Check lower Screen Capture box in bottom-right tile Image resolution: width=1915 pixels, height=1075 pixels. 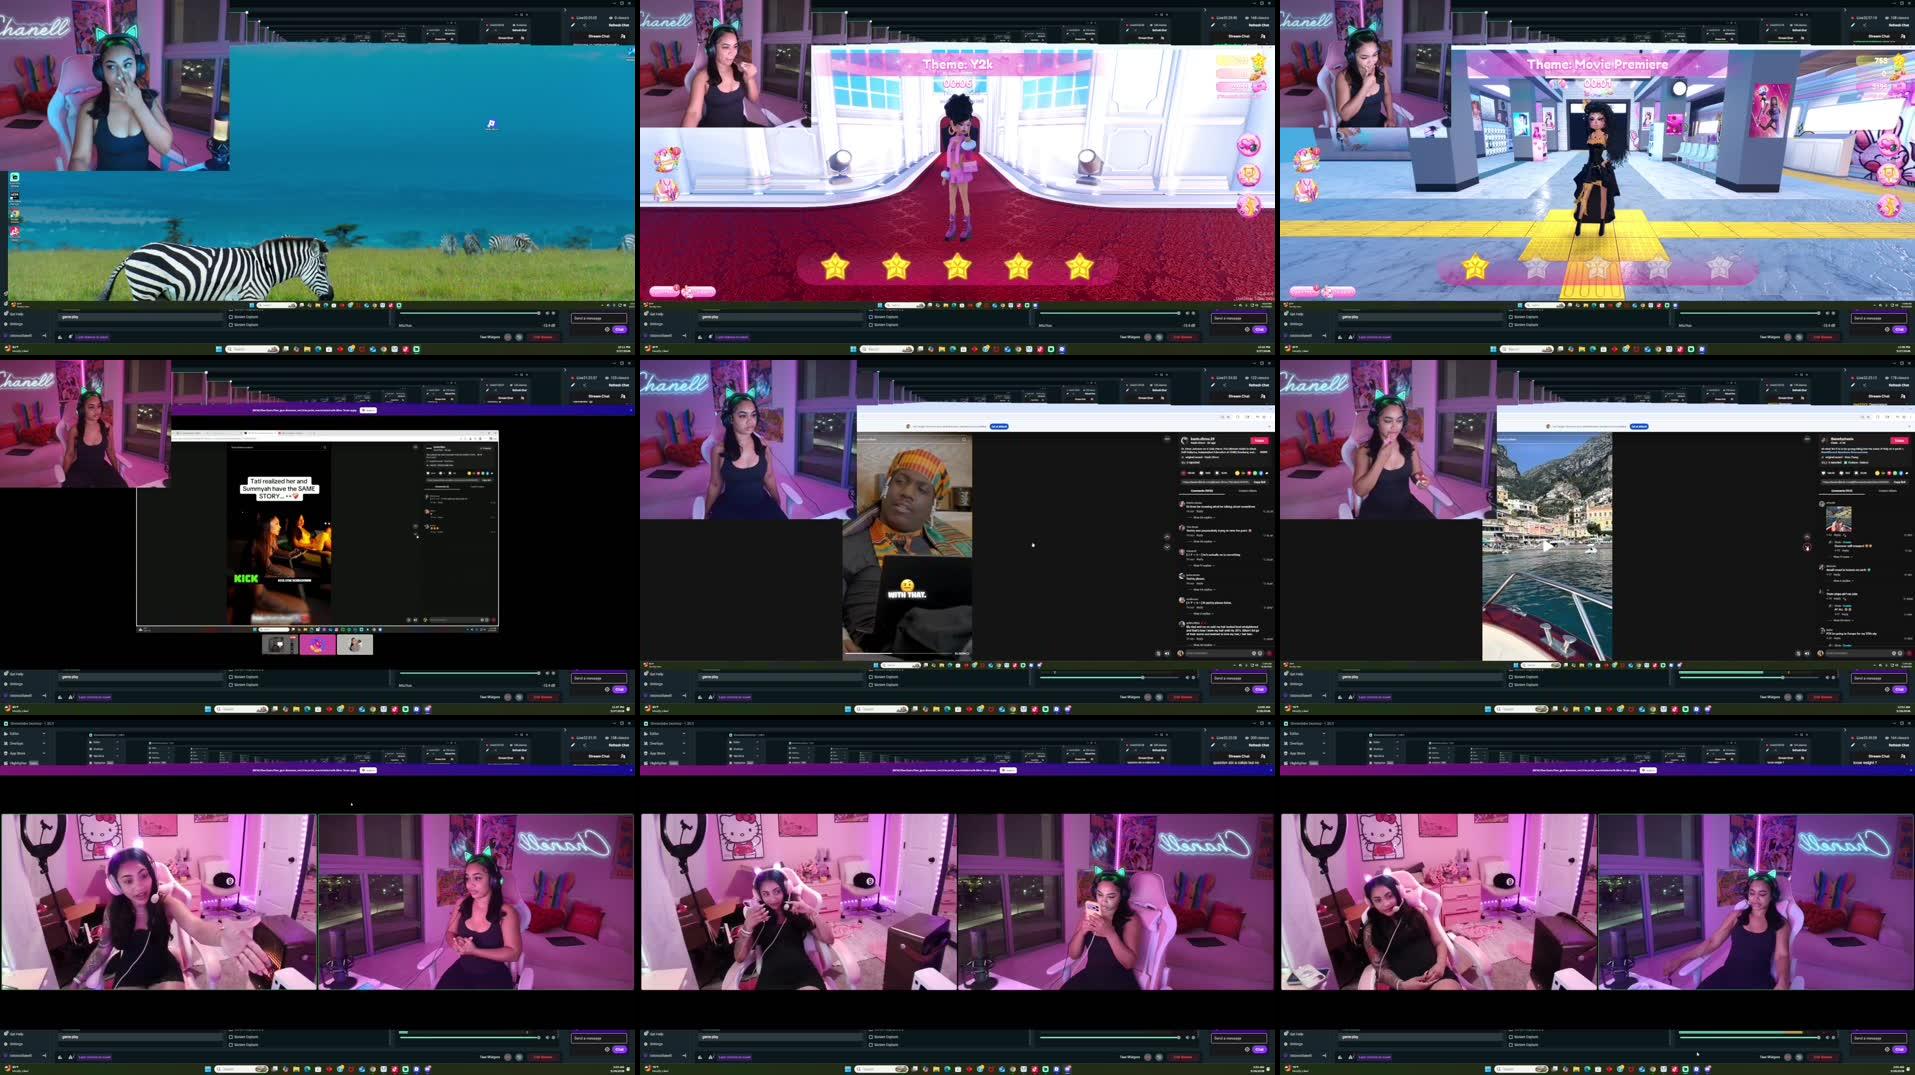[x=1510, y=1045]
